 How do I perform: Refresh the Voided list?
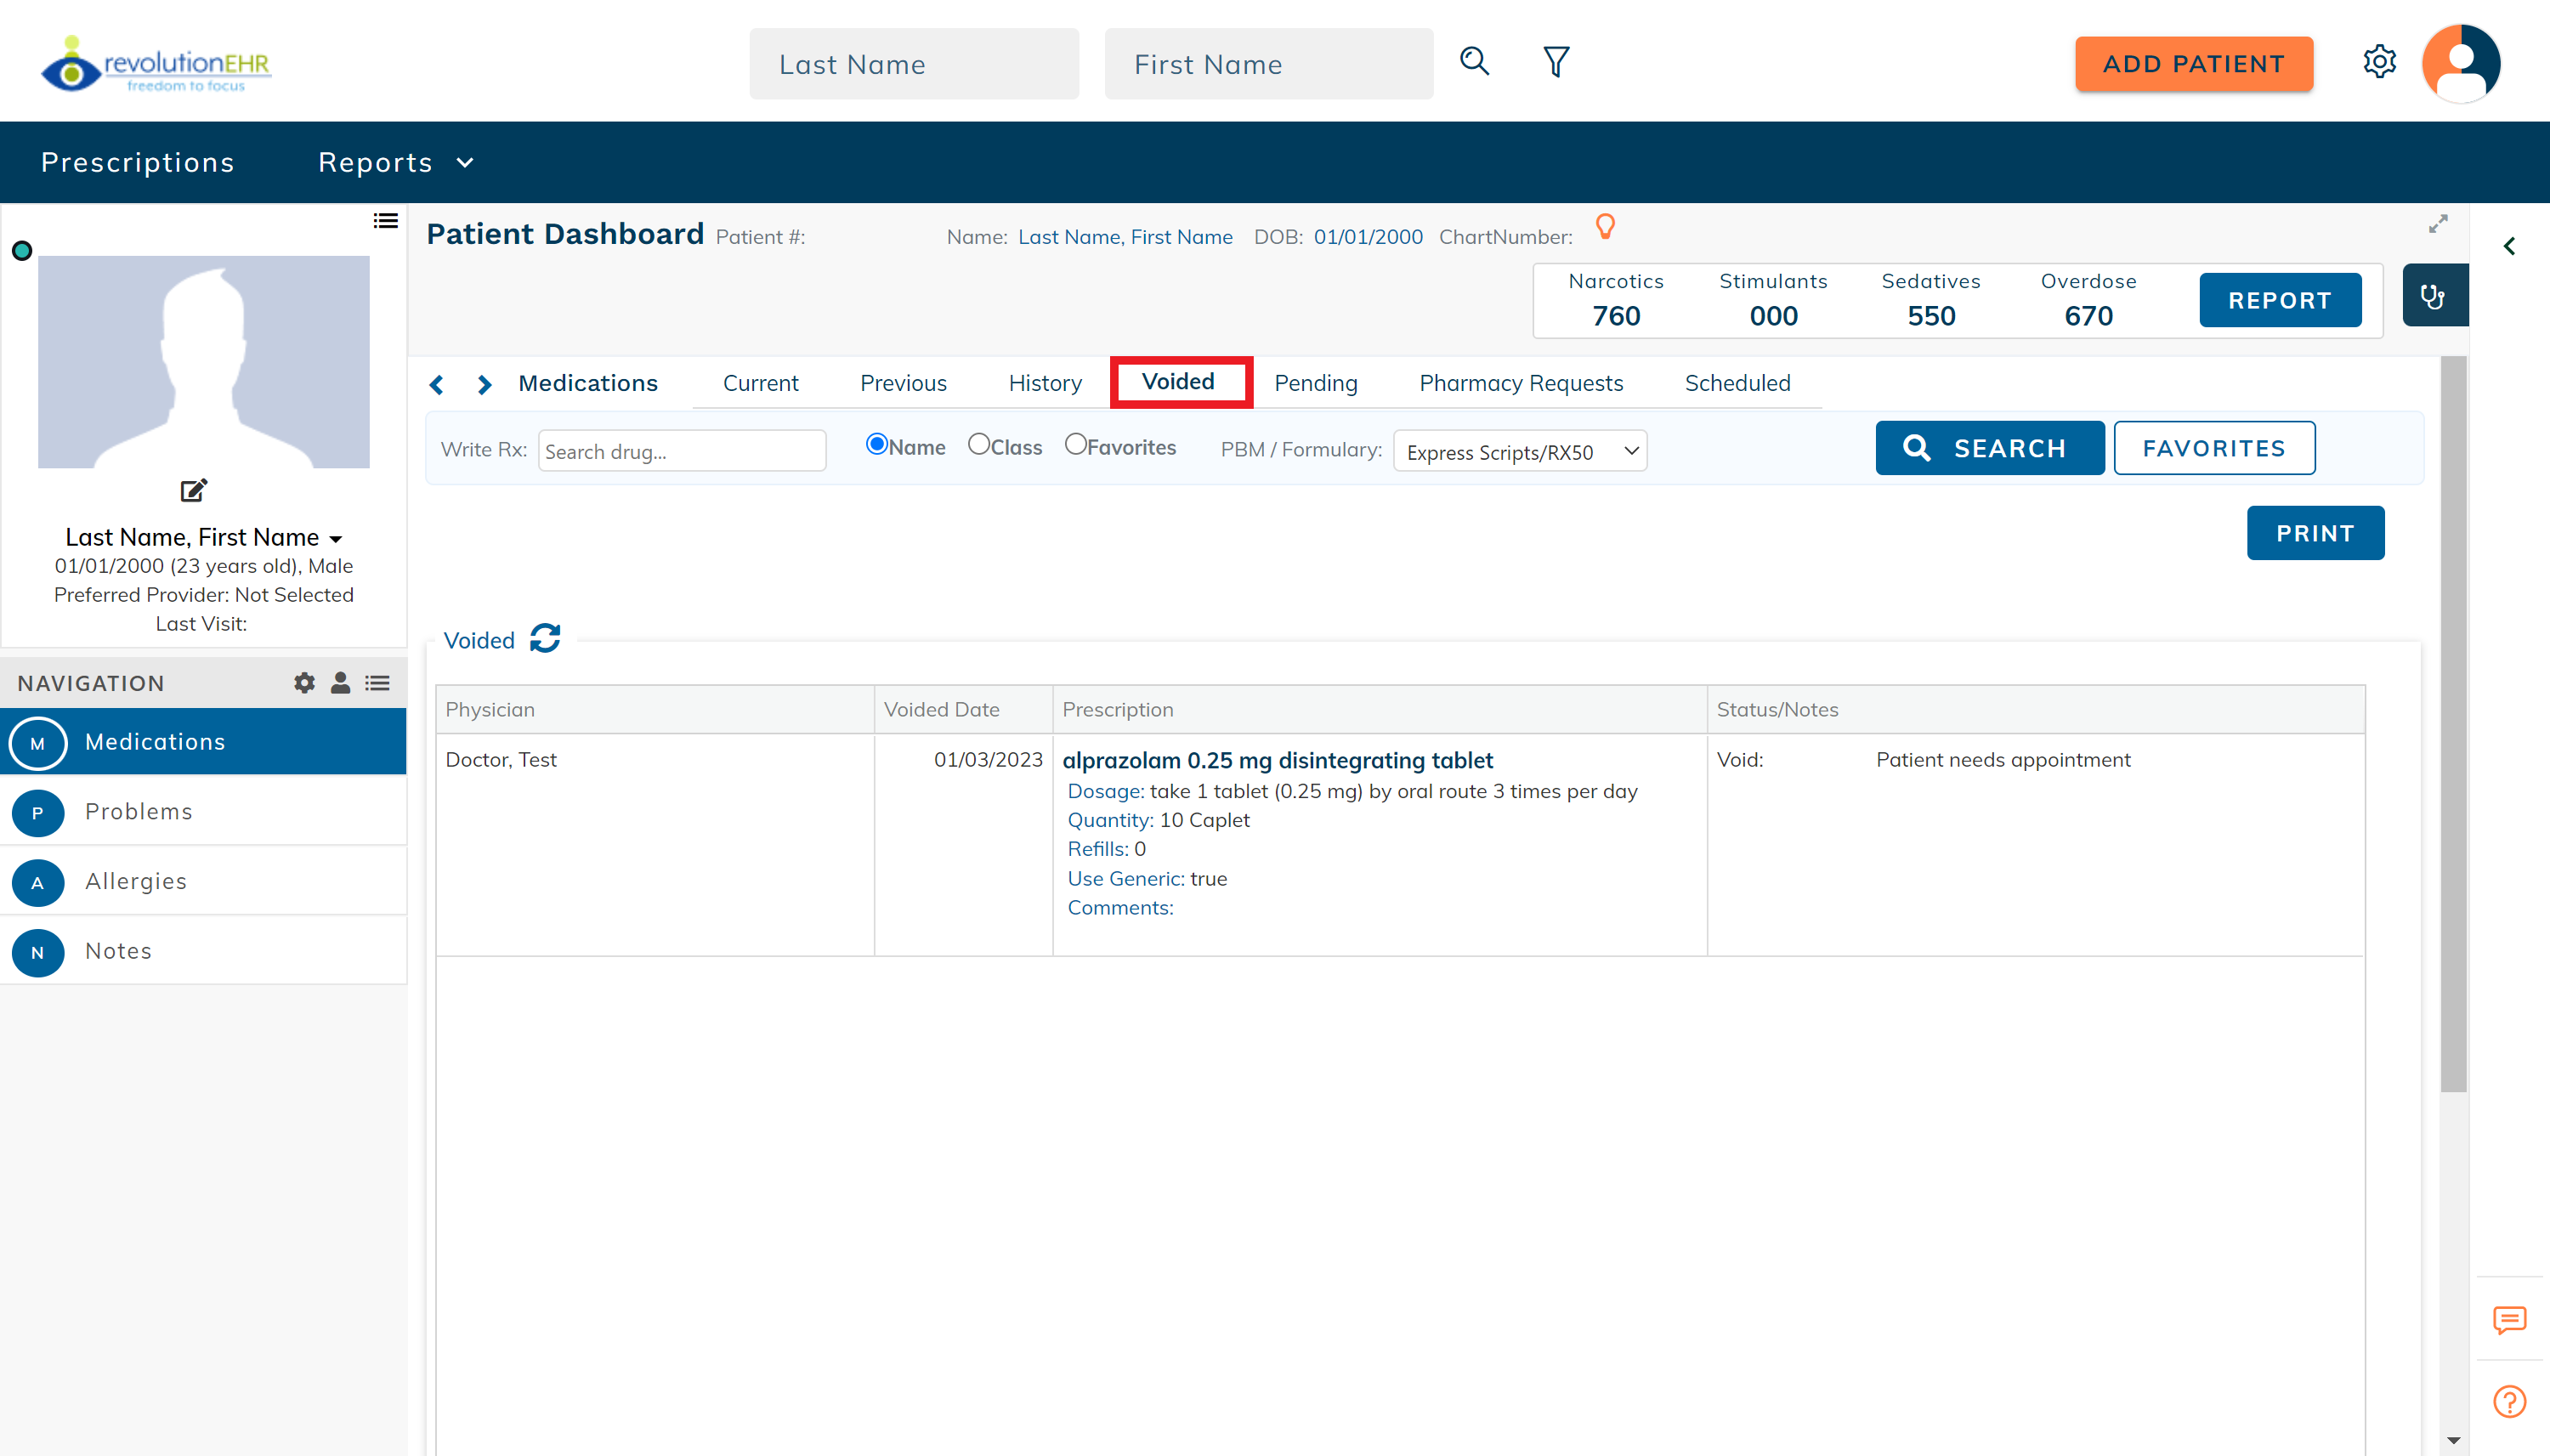[x=545, y=638]
